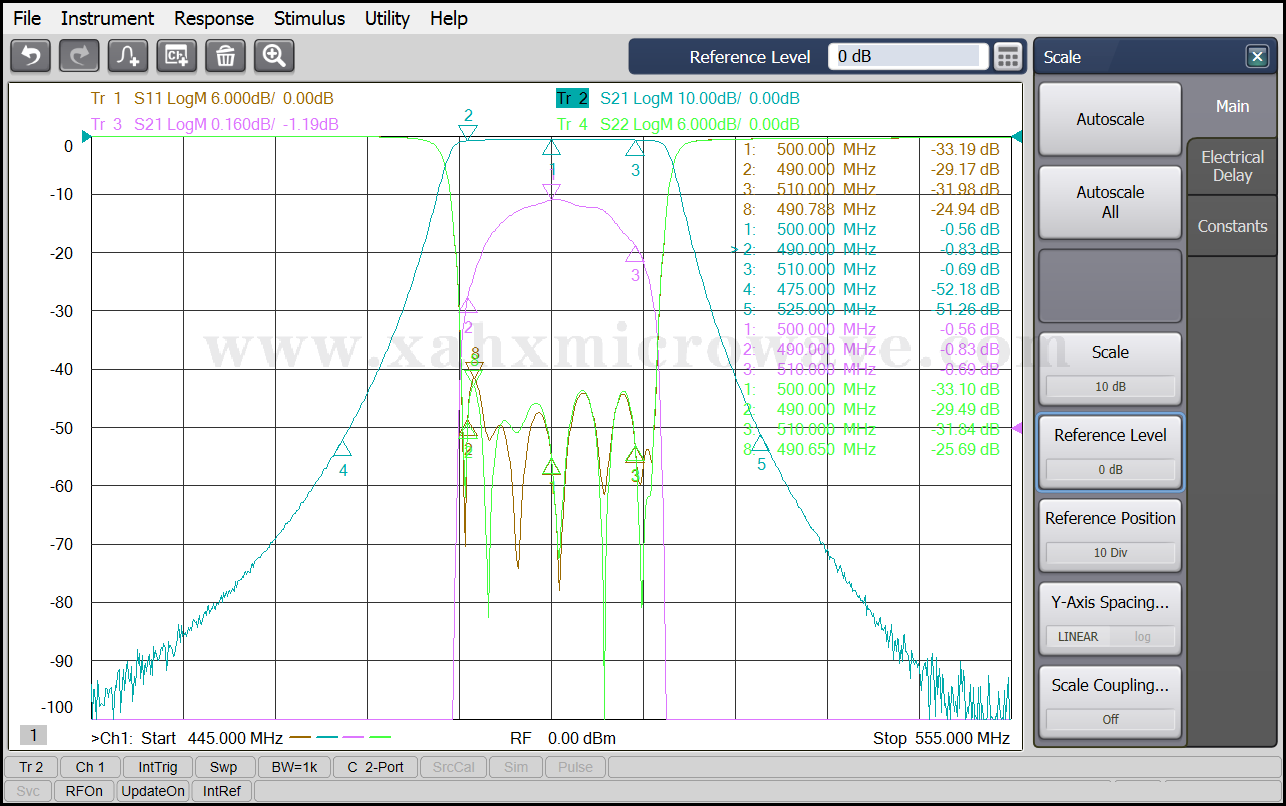
Task: Click the trash delete toolbar icon
Action: (226, 56)
